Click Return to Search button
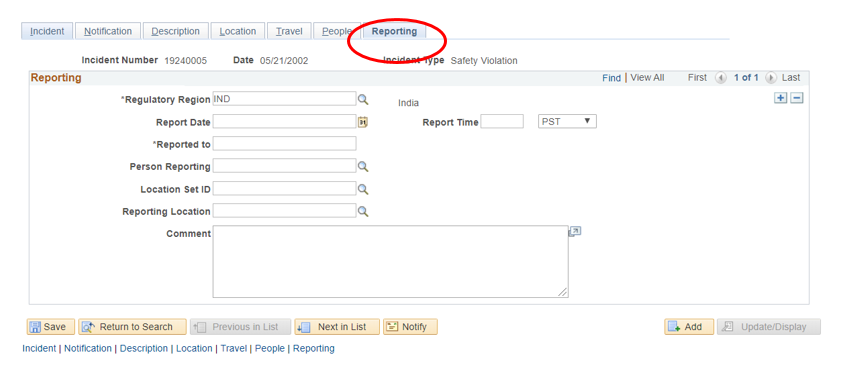851x385 pixels. (x=132, y=327)
